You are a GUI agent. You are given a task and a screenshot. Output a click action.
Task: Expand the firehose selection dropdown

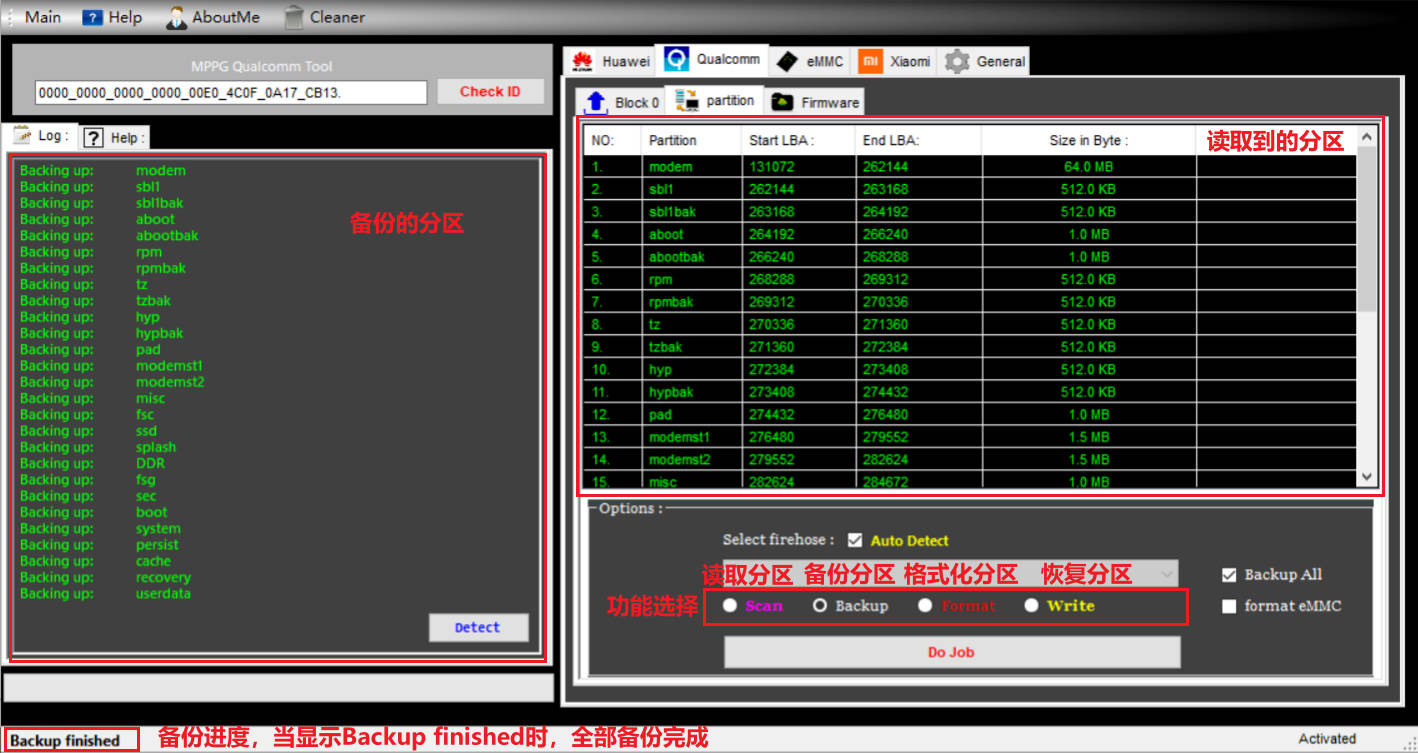click(1166, 573)
